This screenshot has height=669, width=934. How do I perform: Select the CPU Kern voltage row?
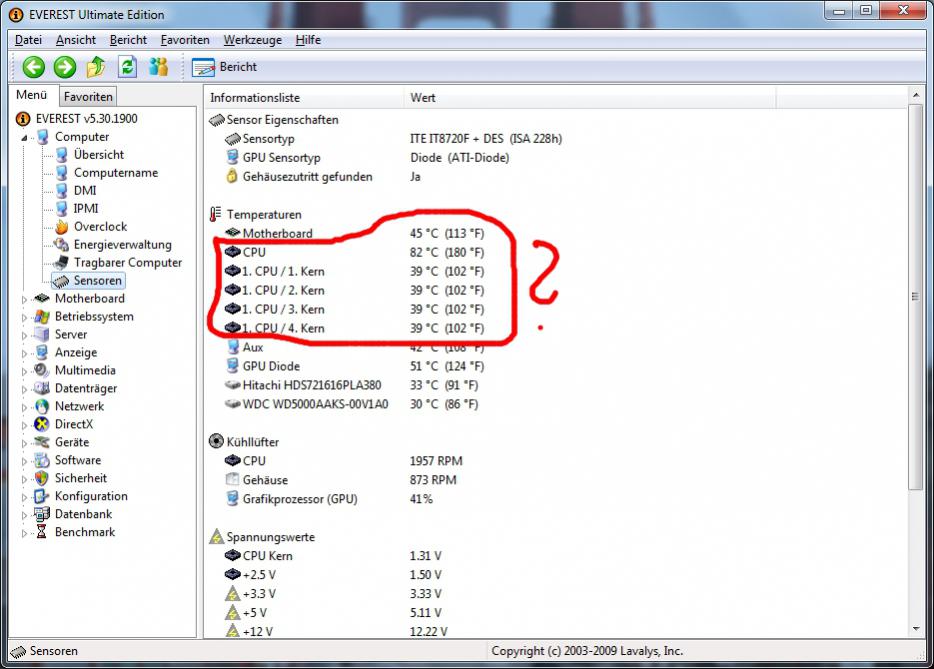[x=334, y=556]
